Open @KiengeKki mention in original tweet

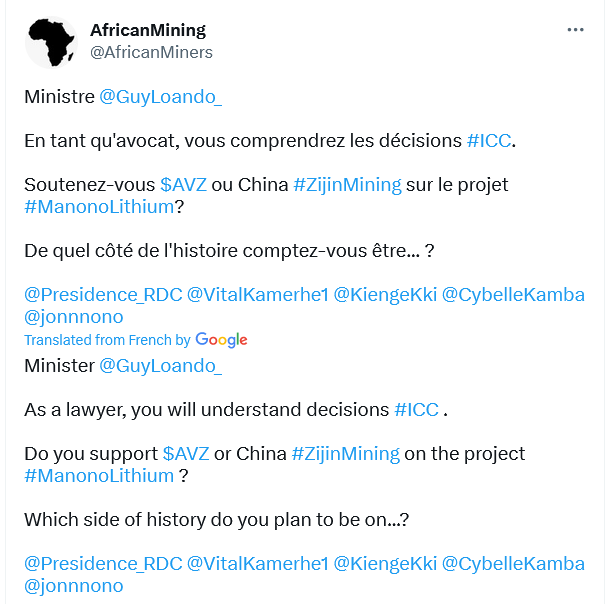[385, 295]
